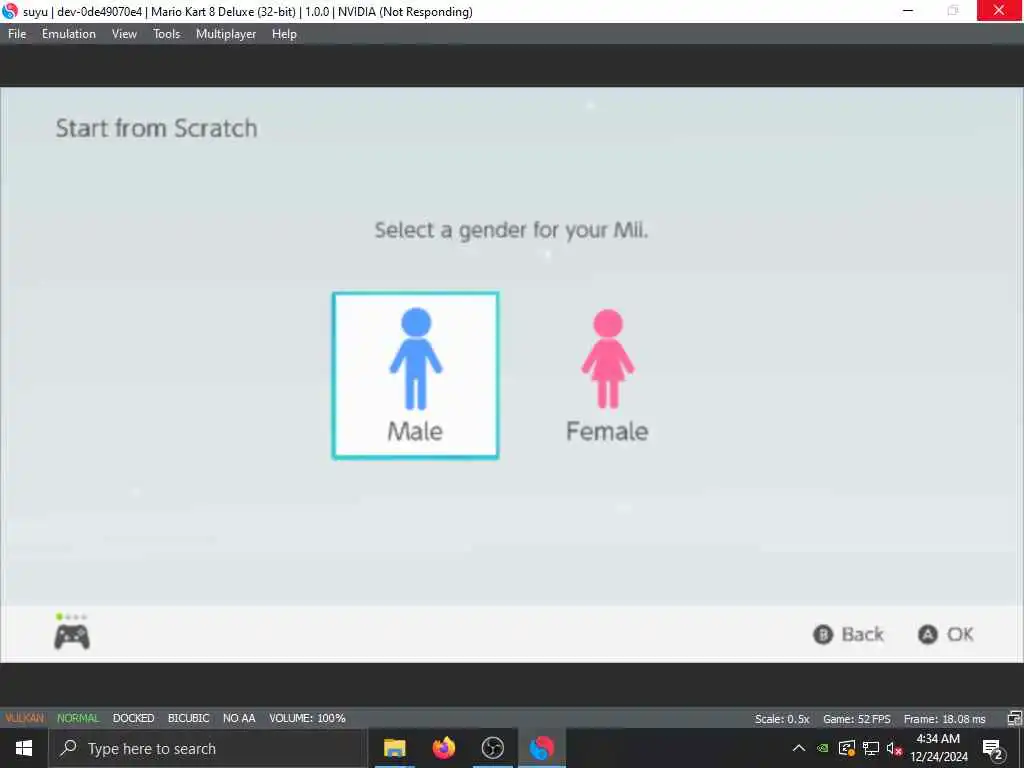Open the File menu
The height and width of the screenshot is (768, 1024).
tap(17, 34)
